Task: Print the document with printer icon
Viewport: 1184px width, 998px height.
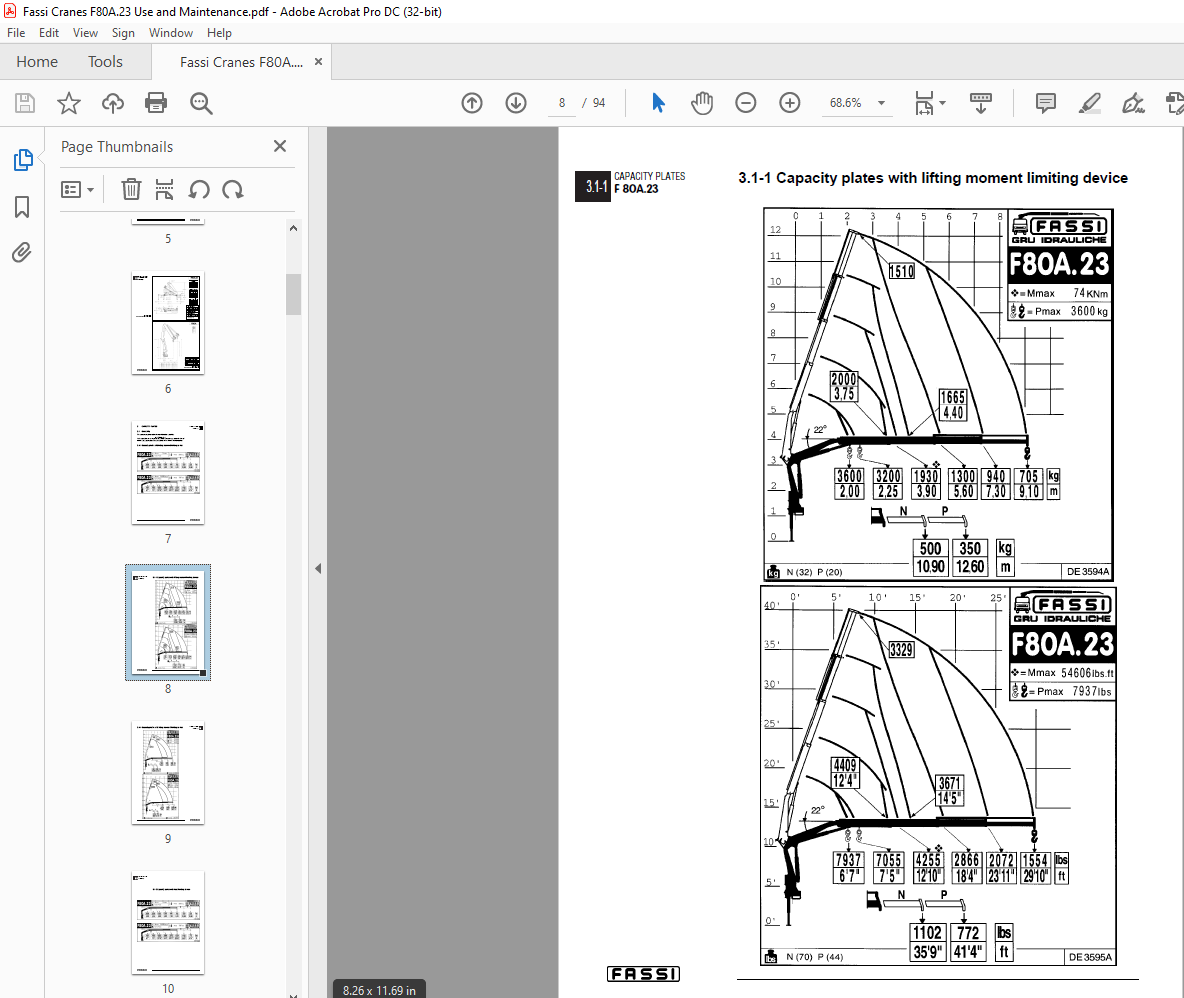Action: click(x=156, y=103)
